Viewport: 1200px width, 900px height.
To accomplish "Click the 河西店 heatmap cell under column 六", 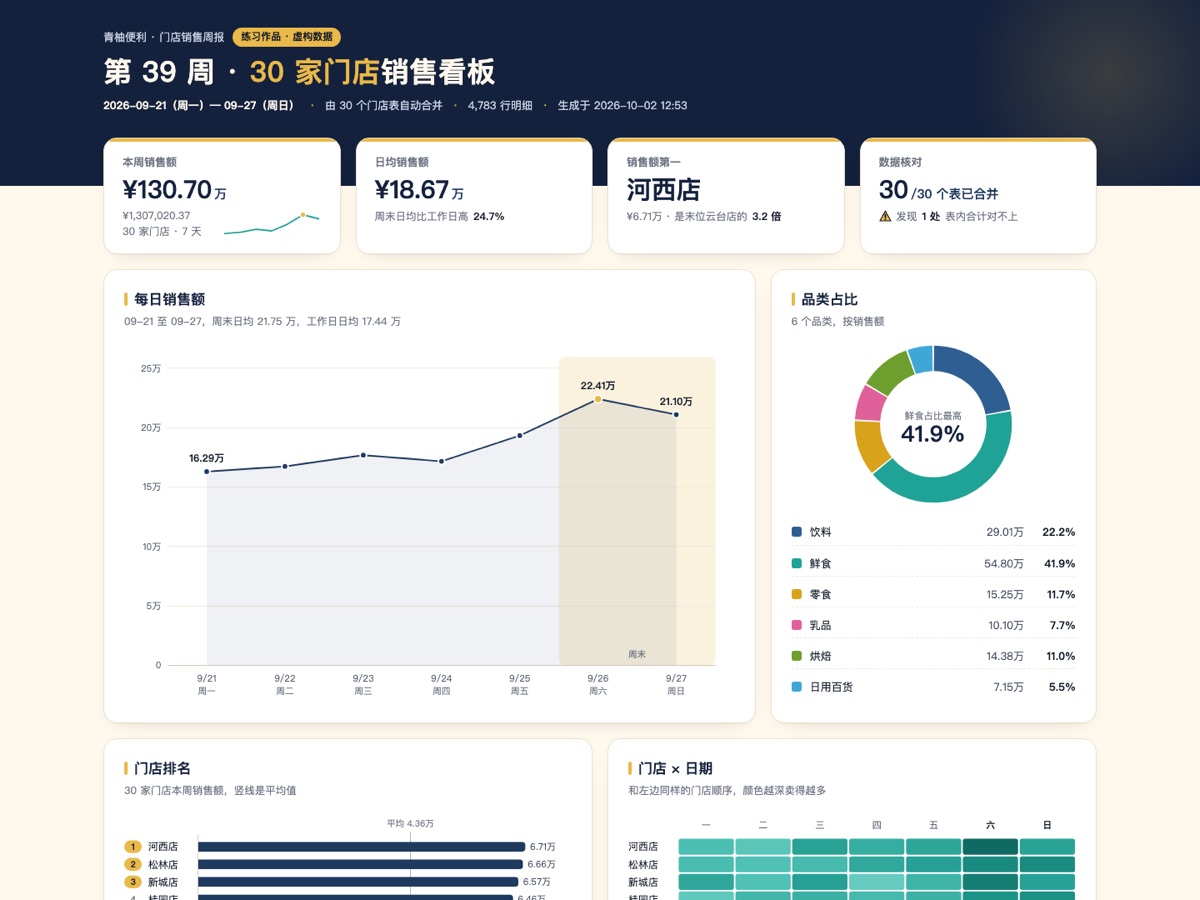I will pyautogui.click(x=990, y=846).
